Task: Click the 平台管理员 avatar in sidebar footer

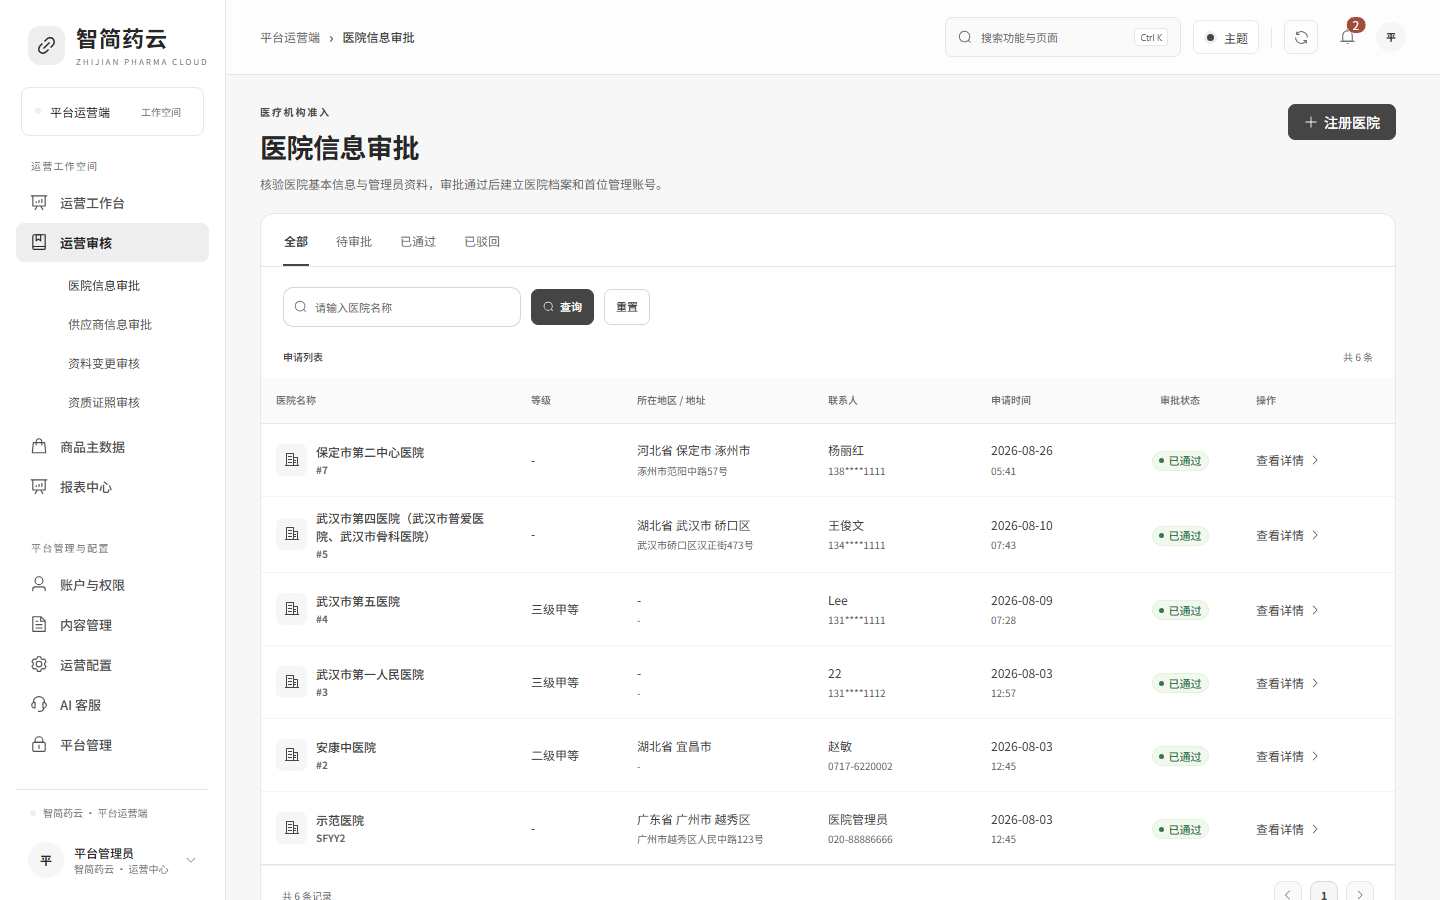Action: tap(46, 860)
